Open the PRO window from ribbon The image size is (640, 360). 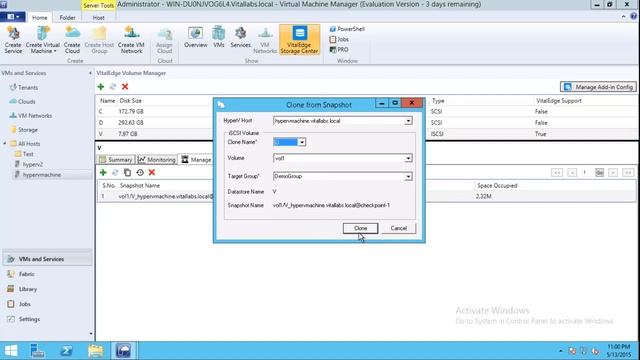pyautogui.click(x=339, y=49)
